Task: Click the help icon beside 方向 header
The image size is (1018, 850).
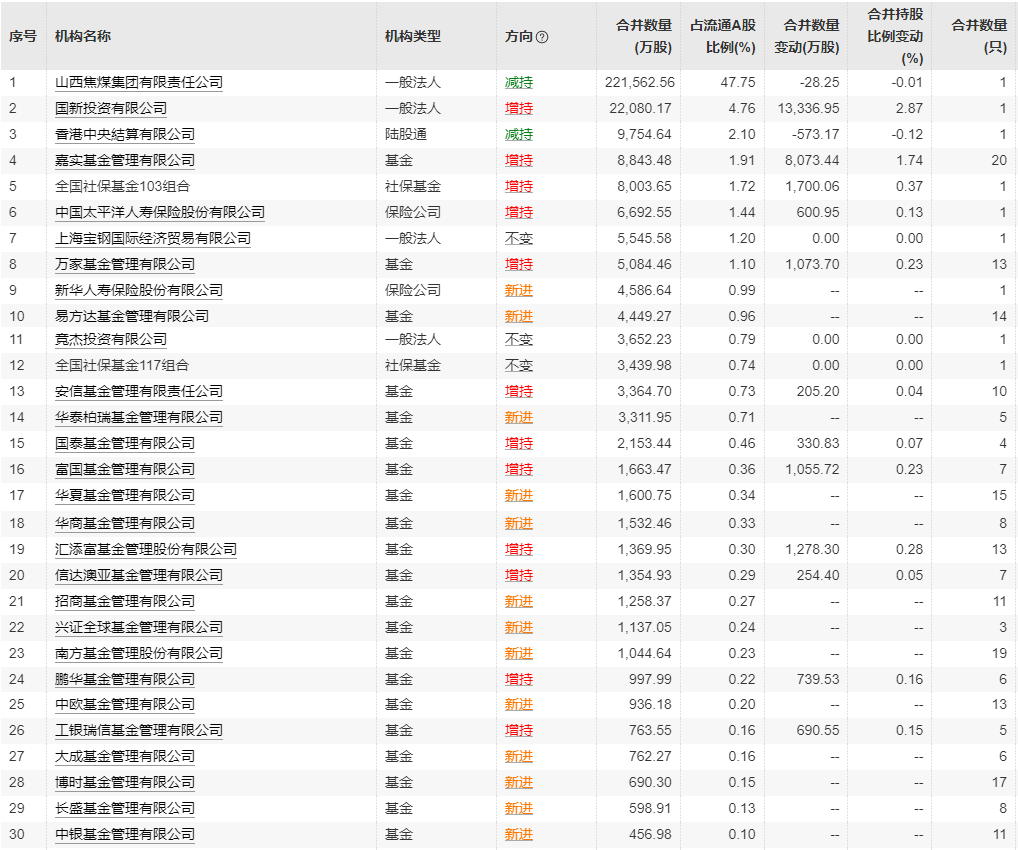Action: coord(542,37)
